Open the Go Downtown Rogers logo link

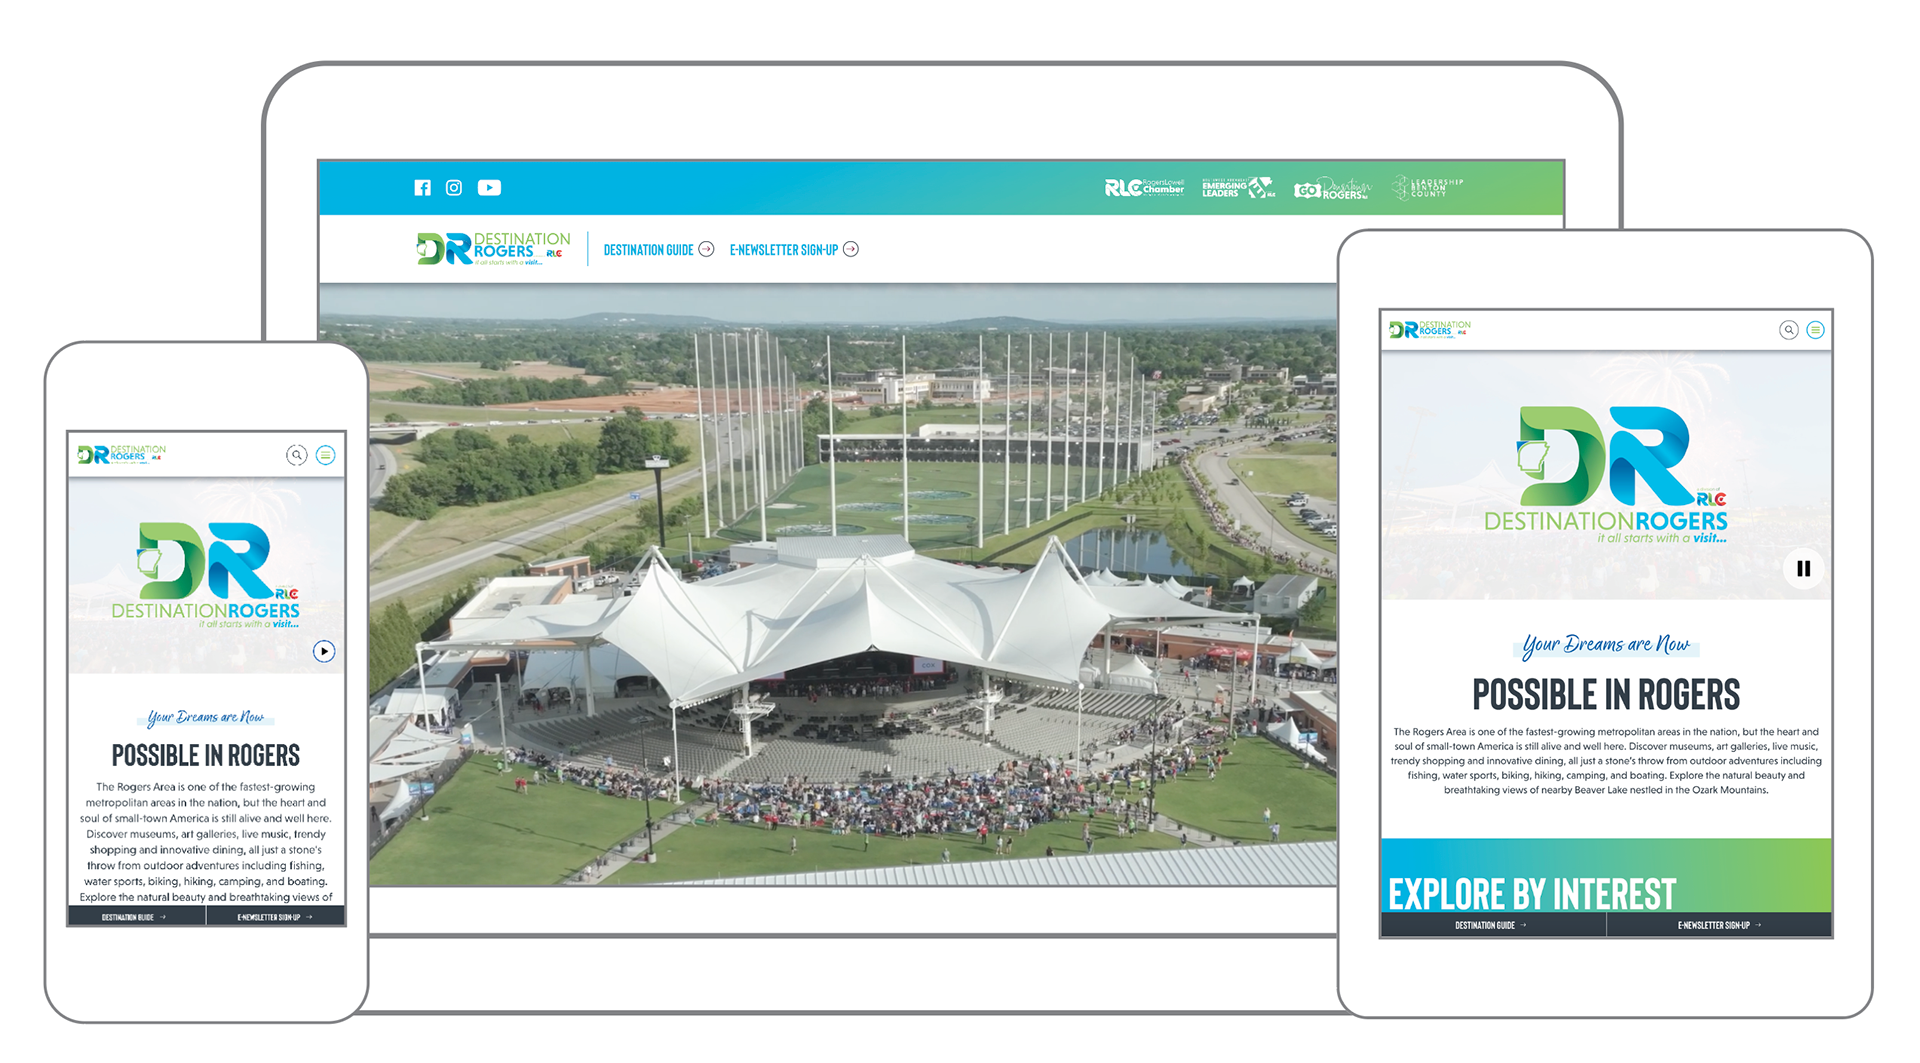click(x=1332, y=188)
